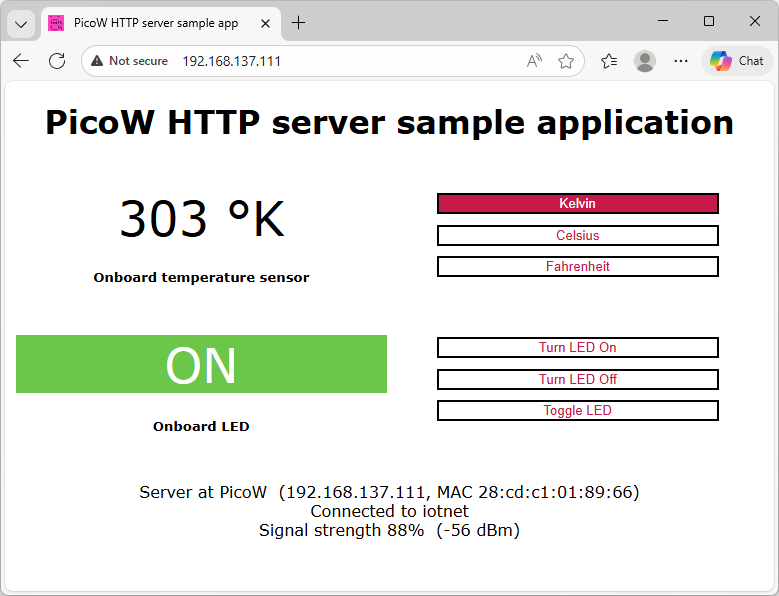Screen dimensions: 779x596
Task: Open Copilot Chat button
Action: pos(738,61)
